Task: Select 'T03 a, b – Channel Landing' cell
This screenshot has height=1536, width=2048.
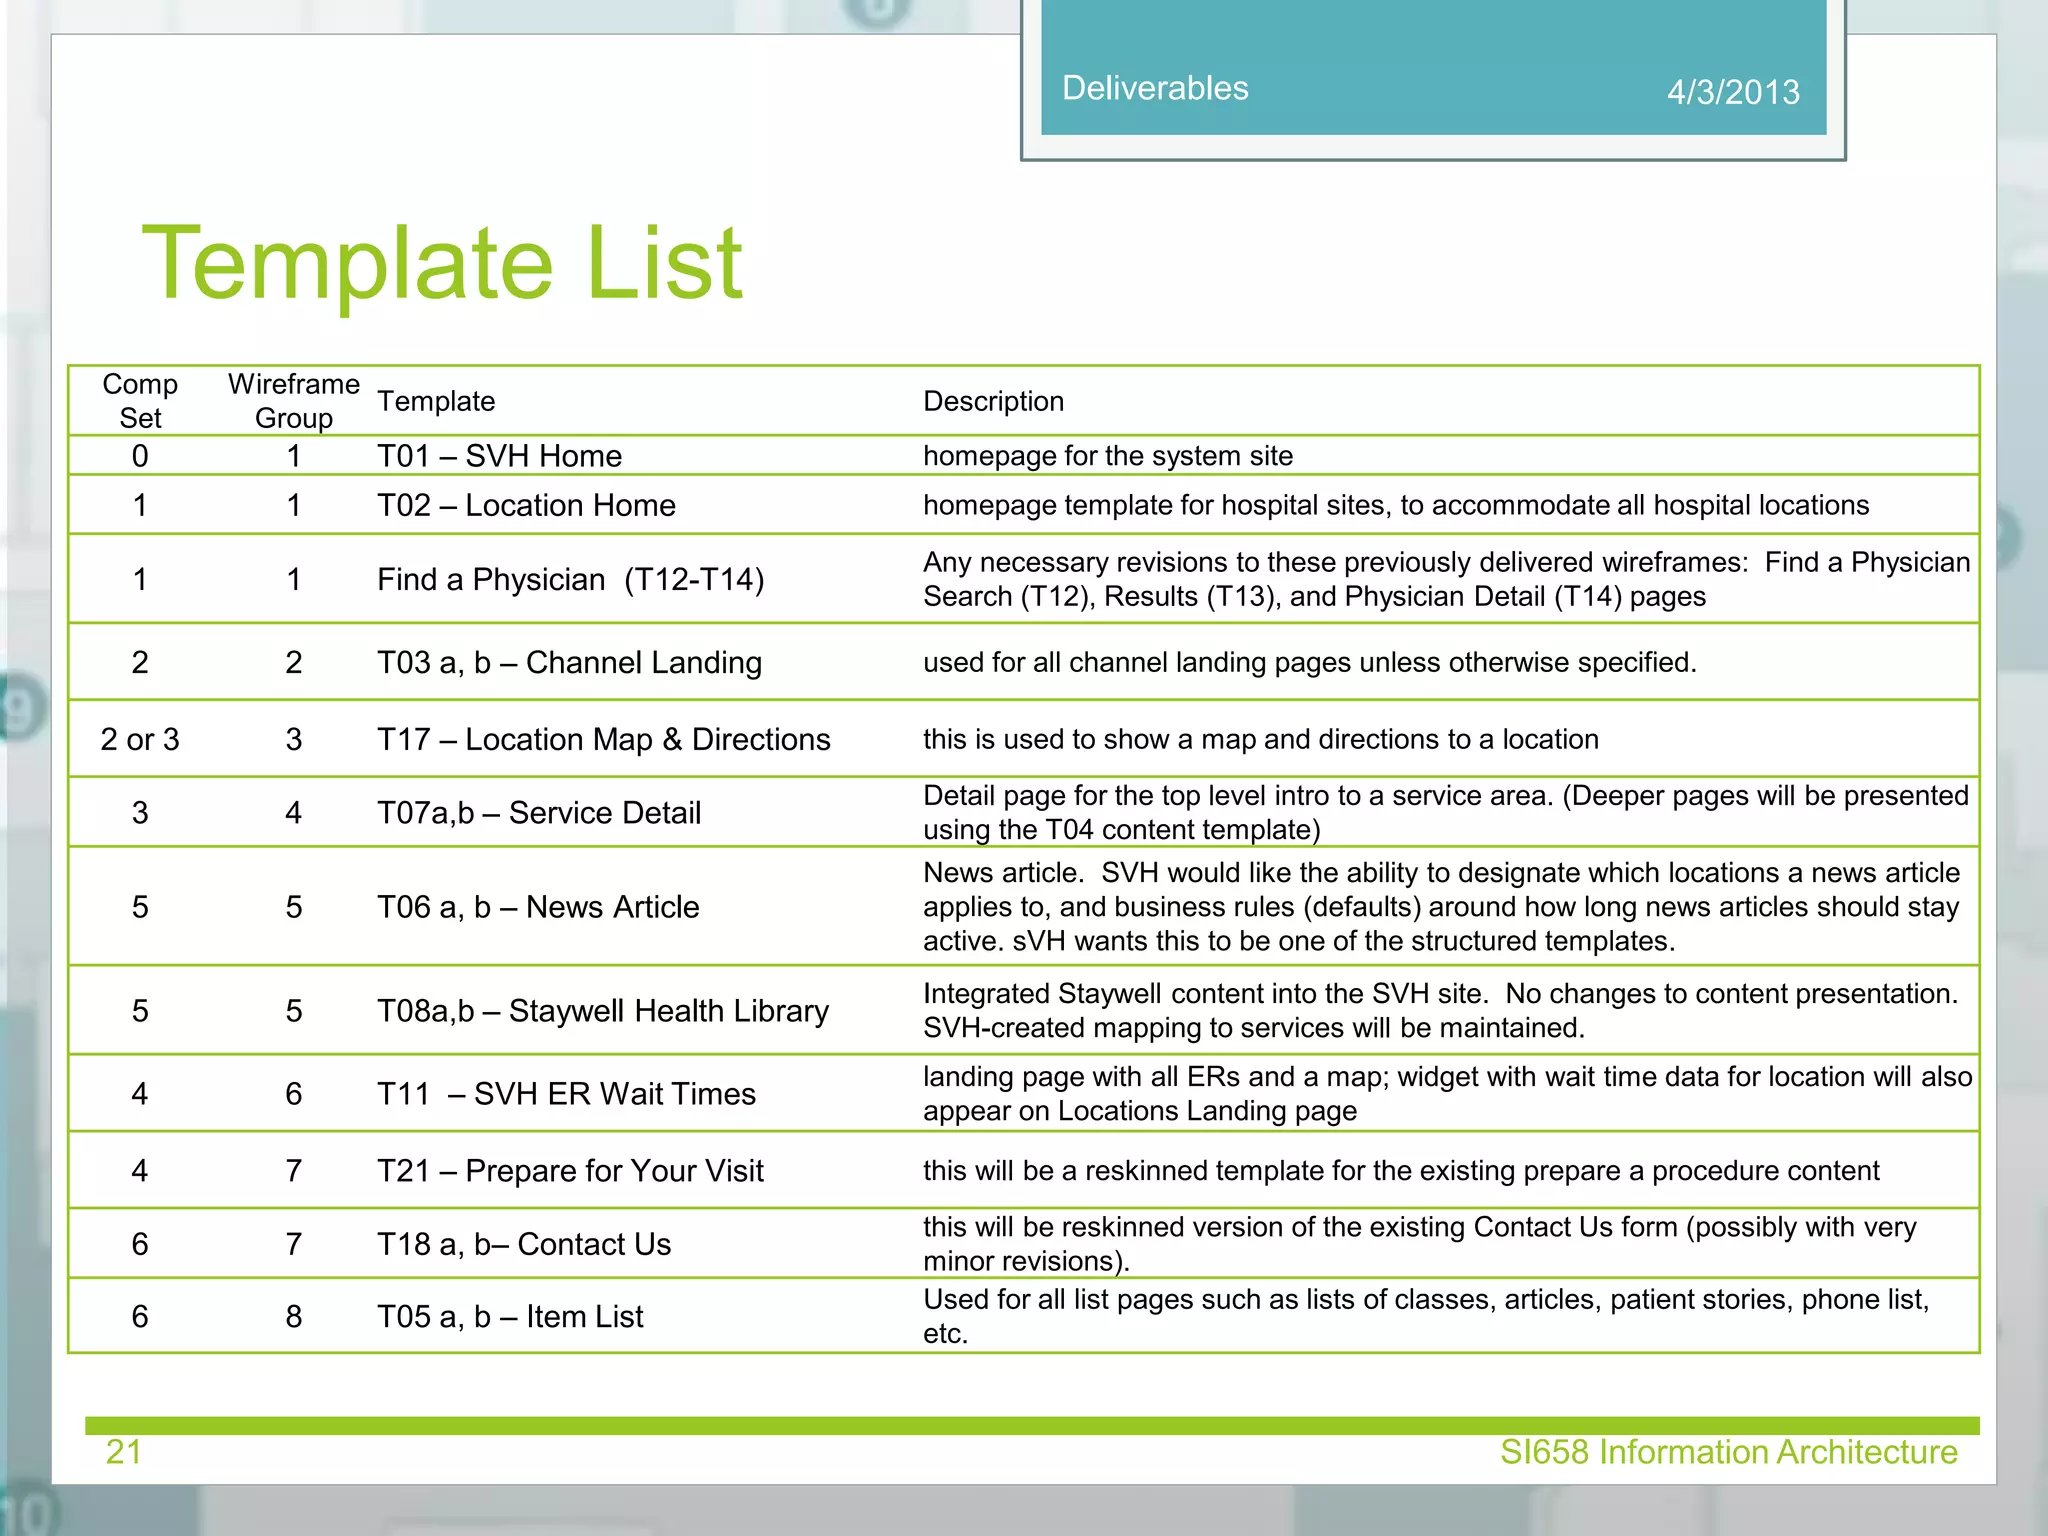Action: click(569, 662)
